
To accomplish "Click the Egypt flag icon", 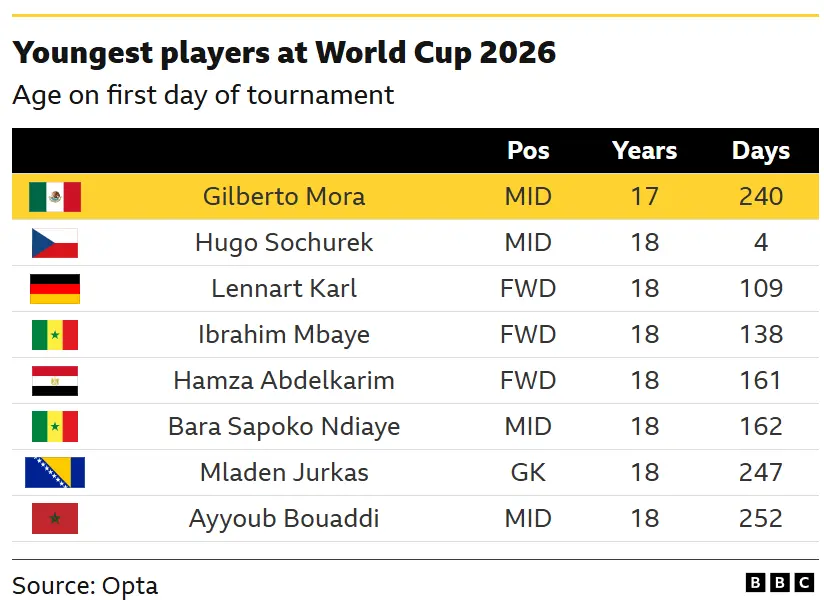I will (55, 381).
